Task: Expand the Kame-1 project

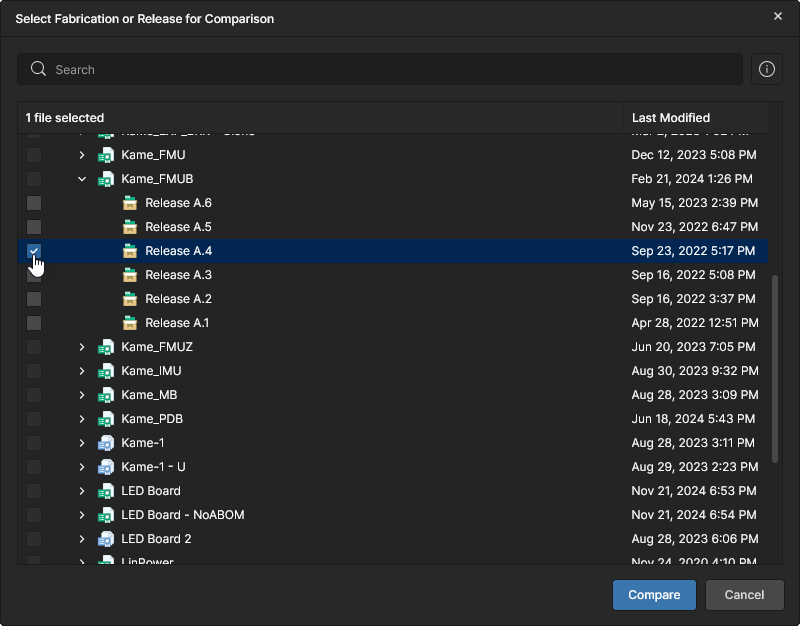Action: (82, 443)
